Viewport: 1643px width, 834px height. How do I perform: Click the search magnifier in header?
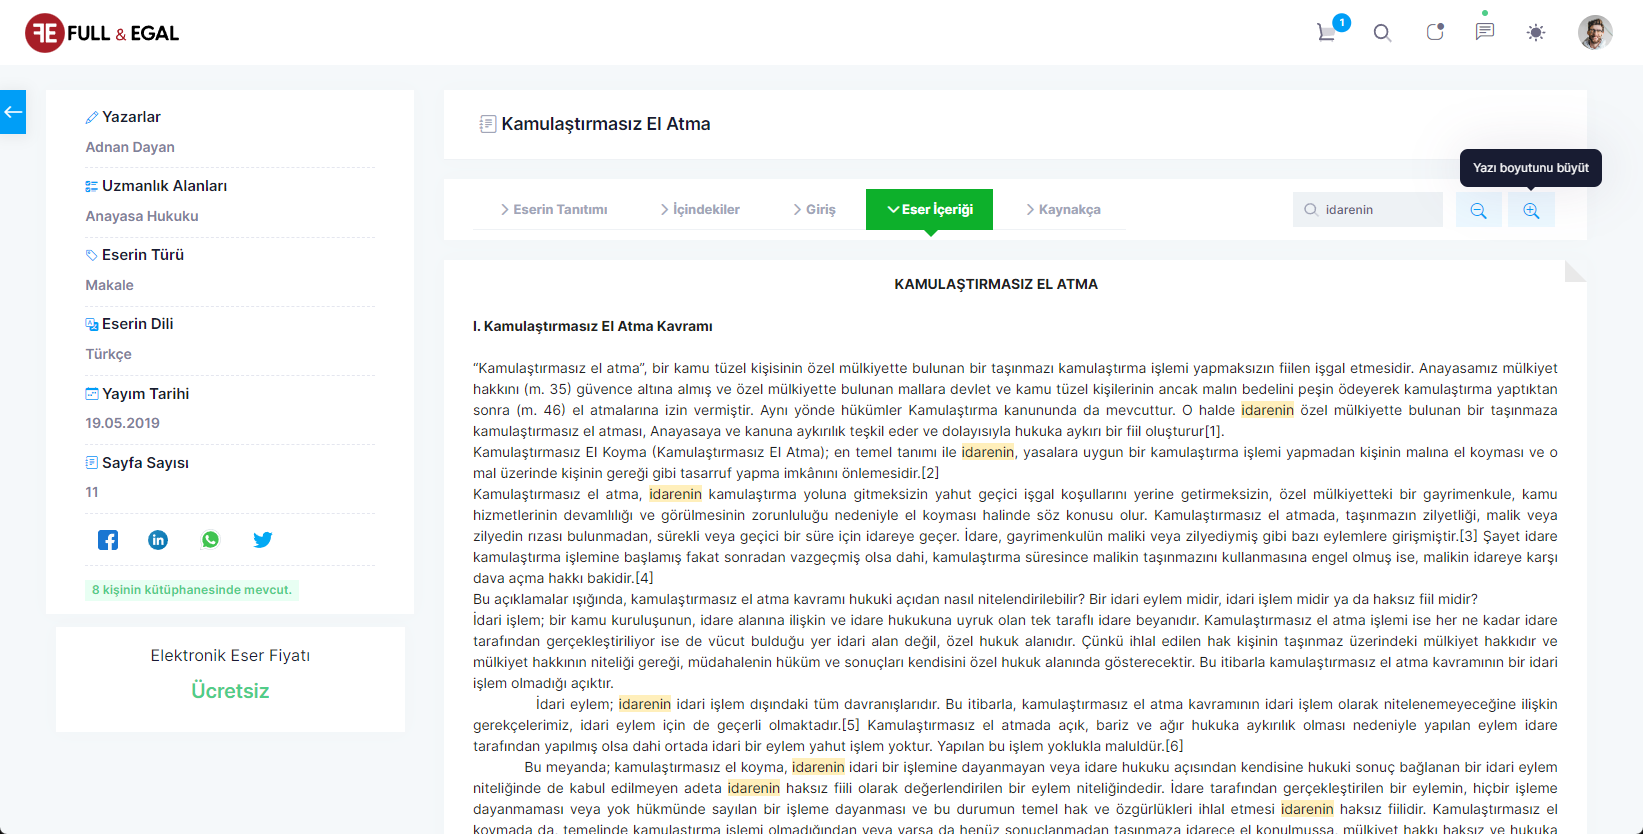tap(1382, 33)
